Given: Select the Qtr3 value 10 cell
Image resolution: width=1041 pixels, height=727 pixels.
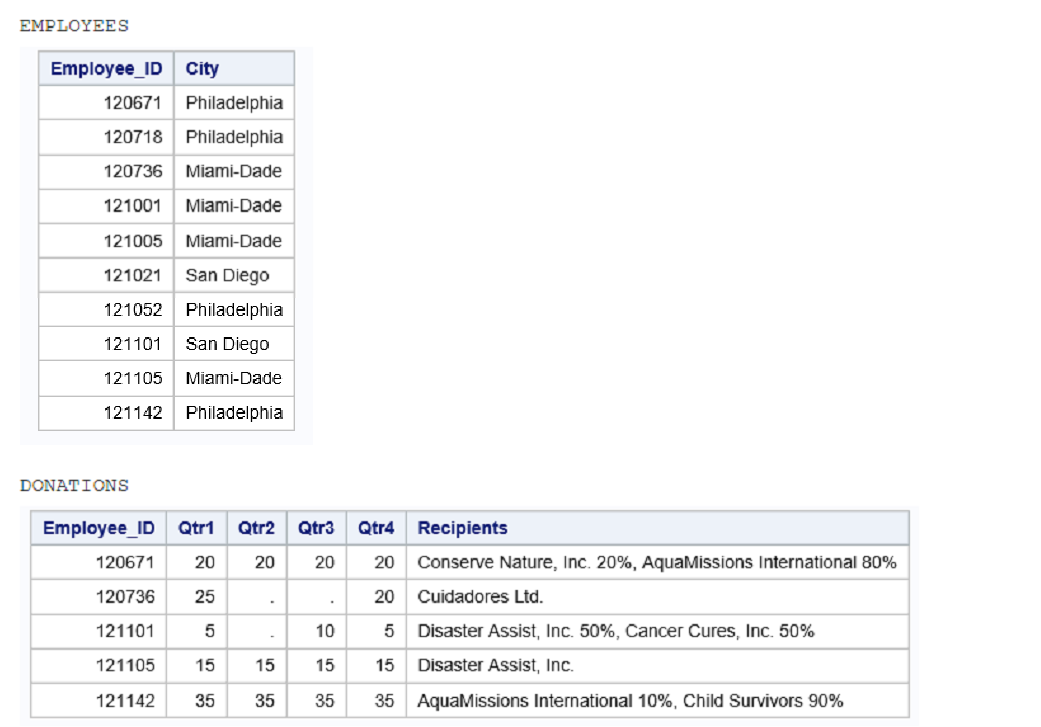Looking at the screenshot, I should click(324, 631).
